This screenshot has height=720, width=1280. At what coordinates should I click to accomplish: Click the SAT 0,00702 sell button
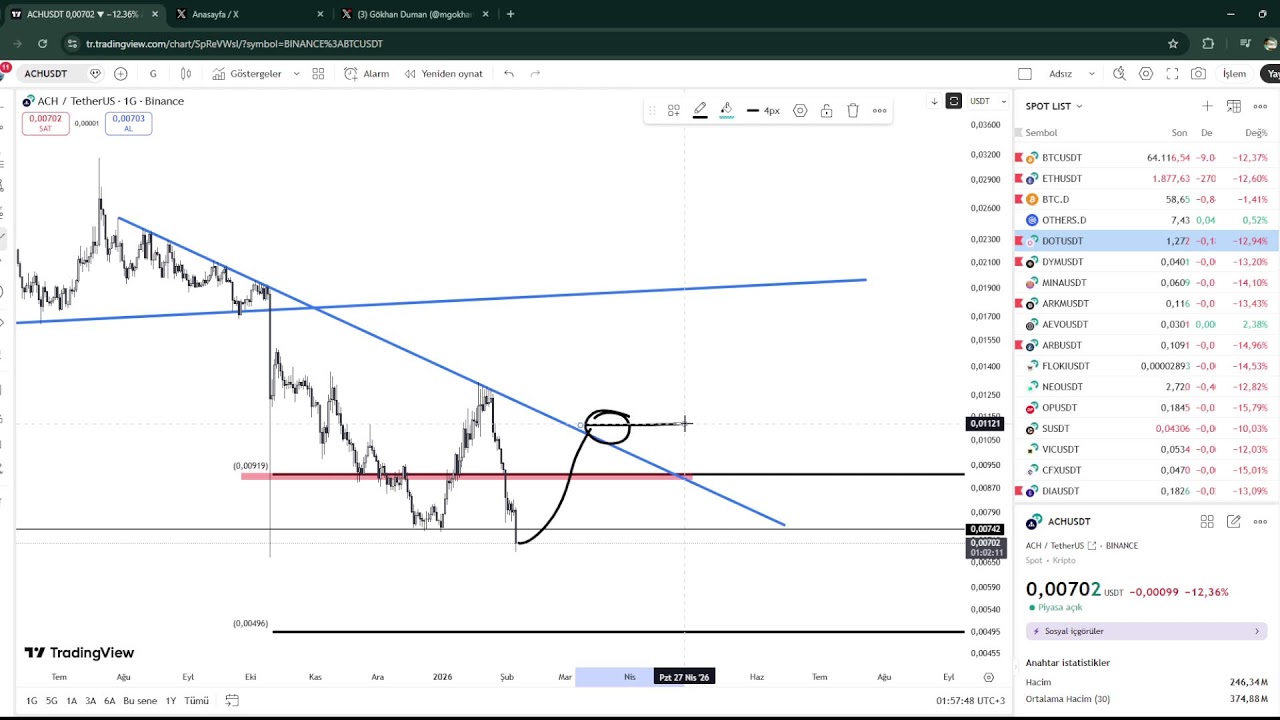coord(45,123)
